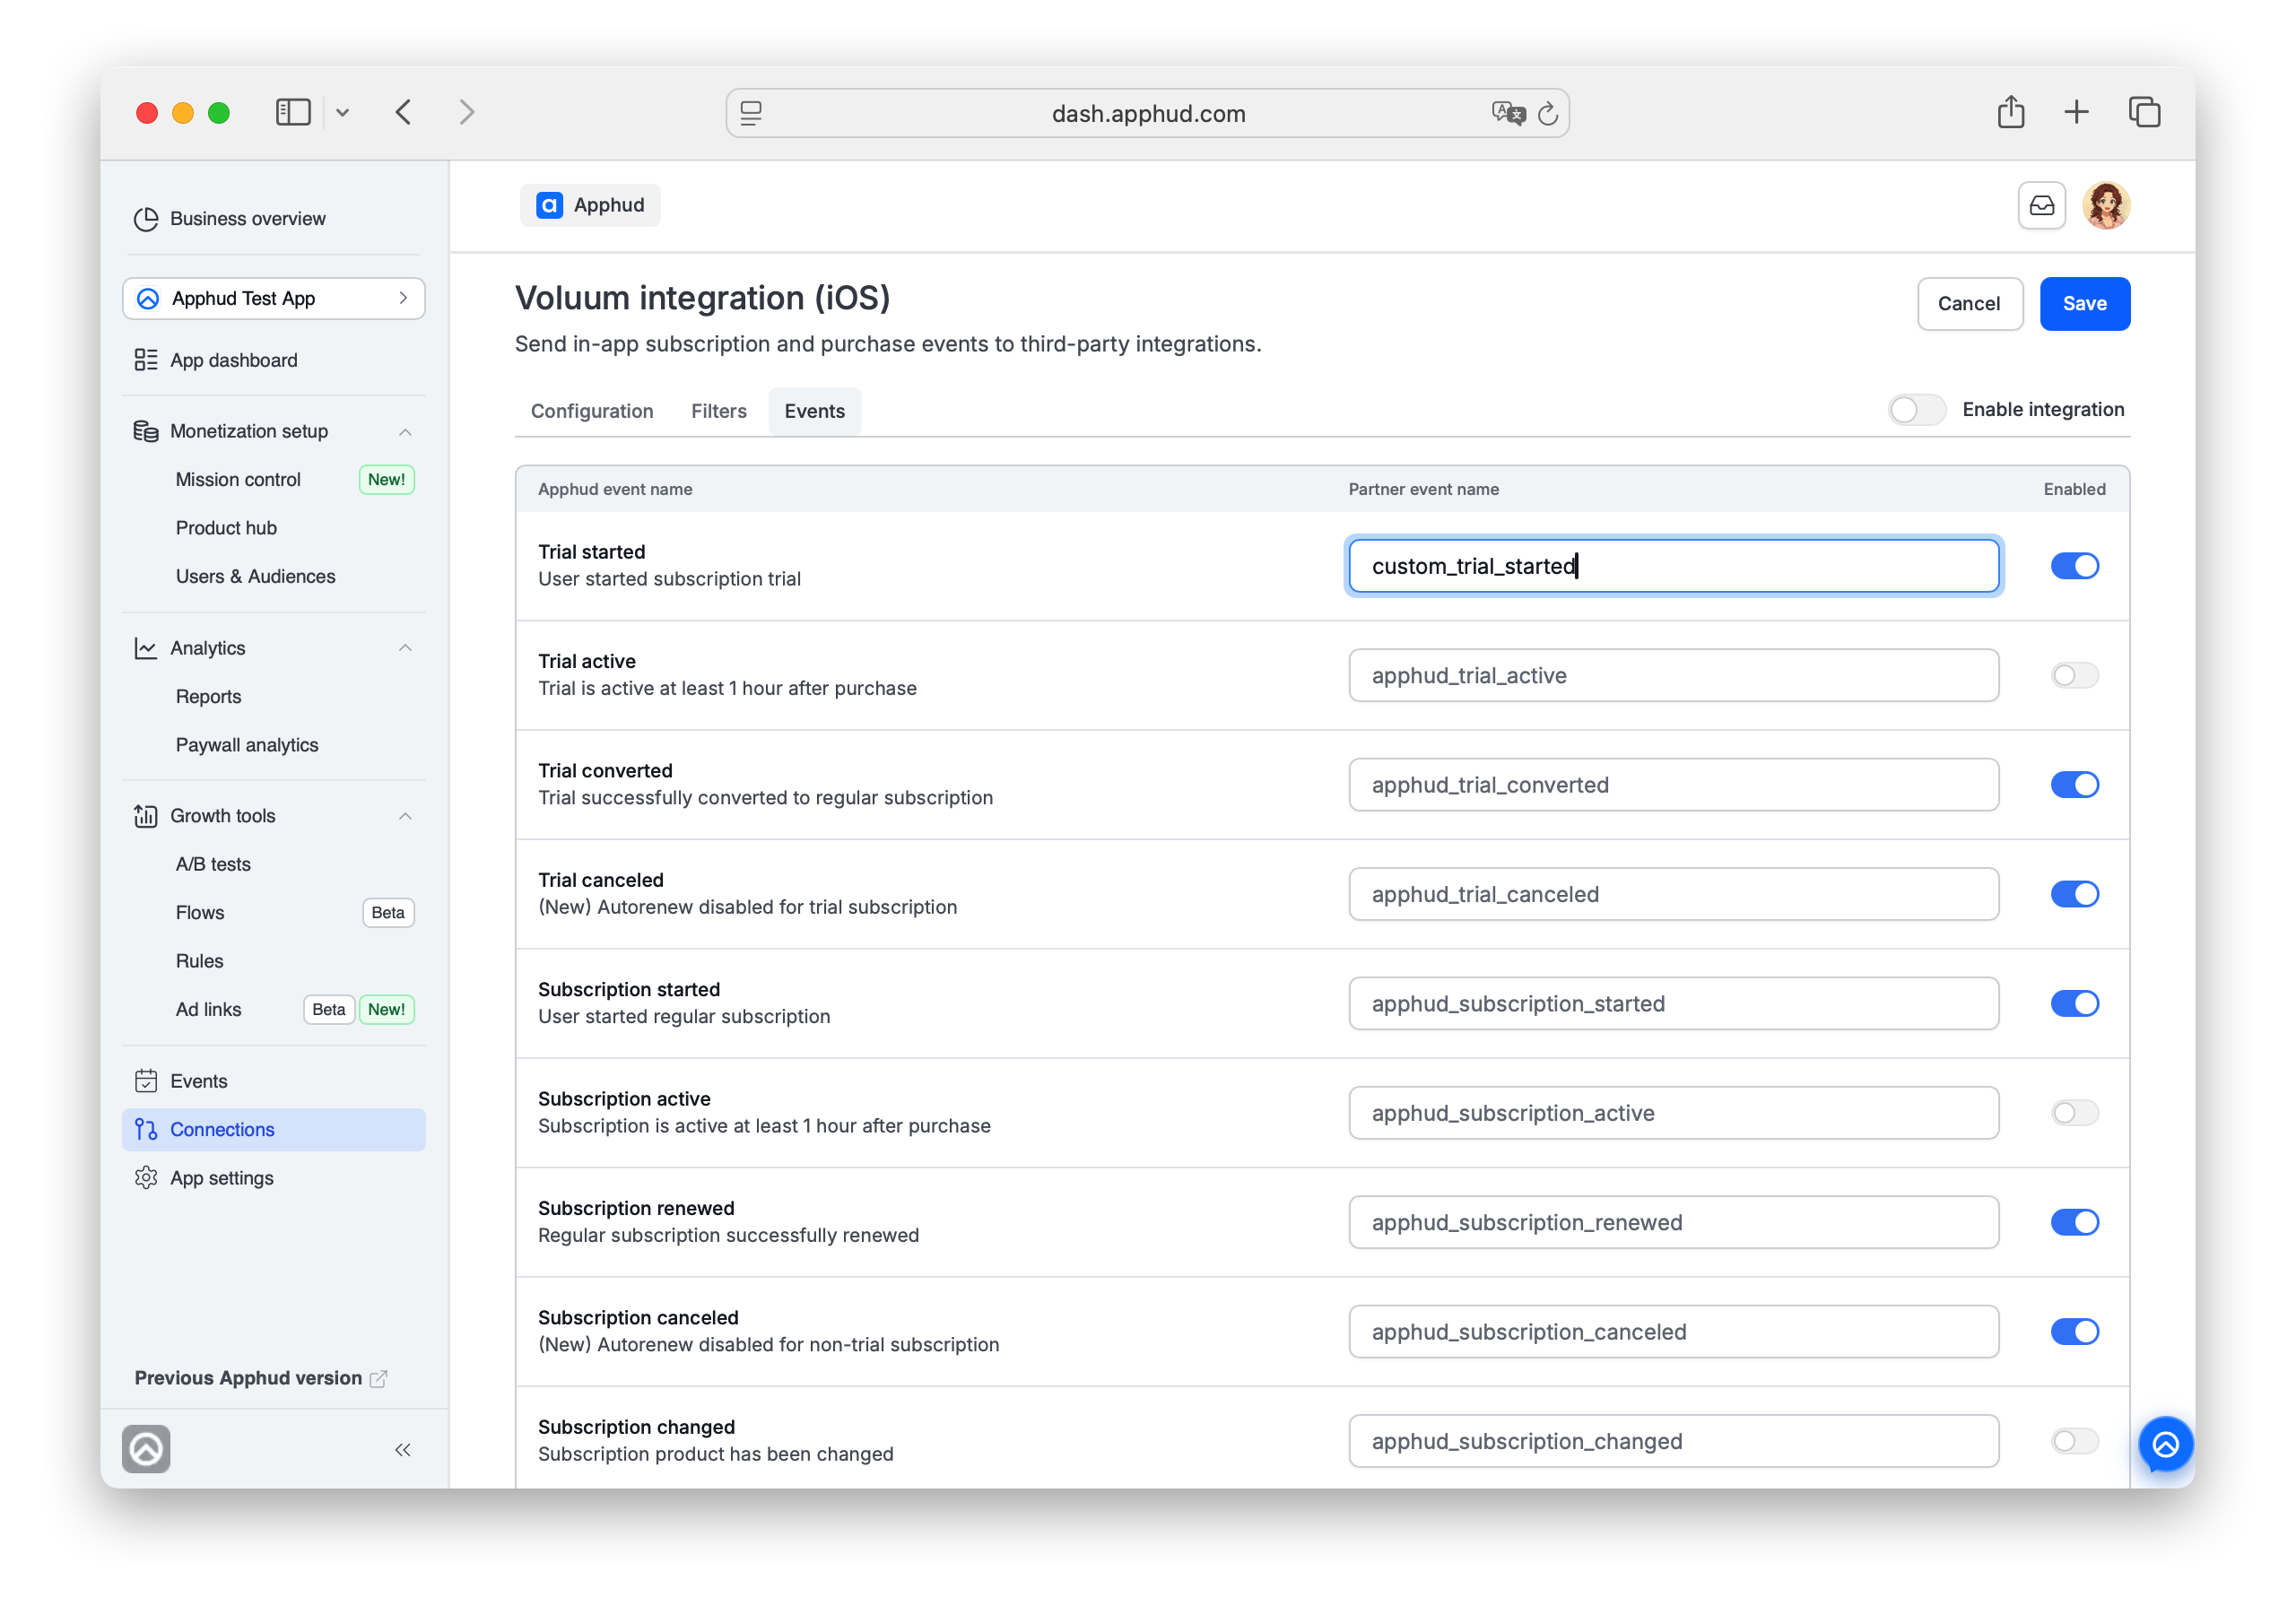The width and height of the screenshot is (2296, 1623).
Task: Open the user avatar profile menu
Action: pos(2106,206)
